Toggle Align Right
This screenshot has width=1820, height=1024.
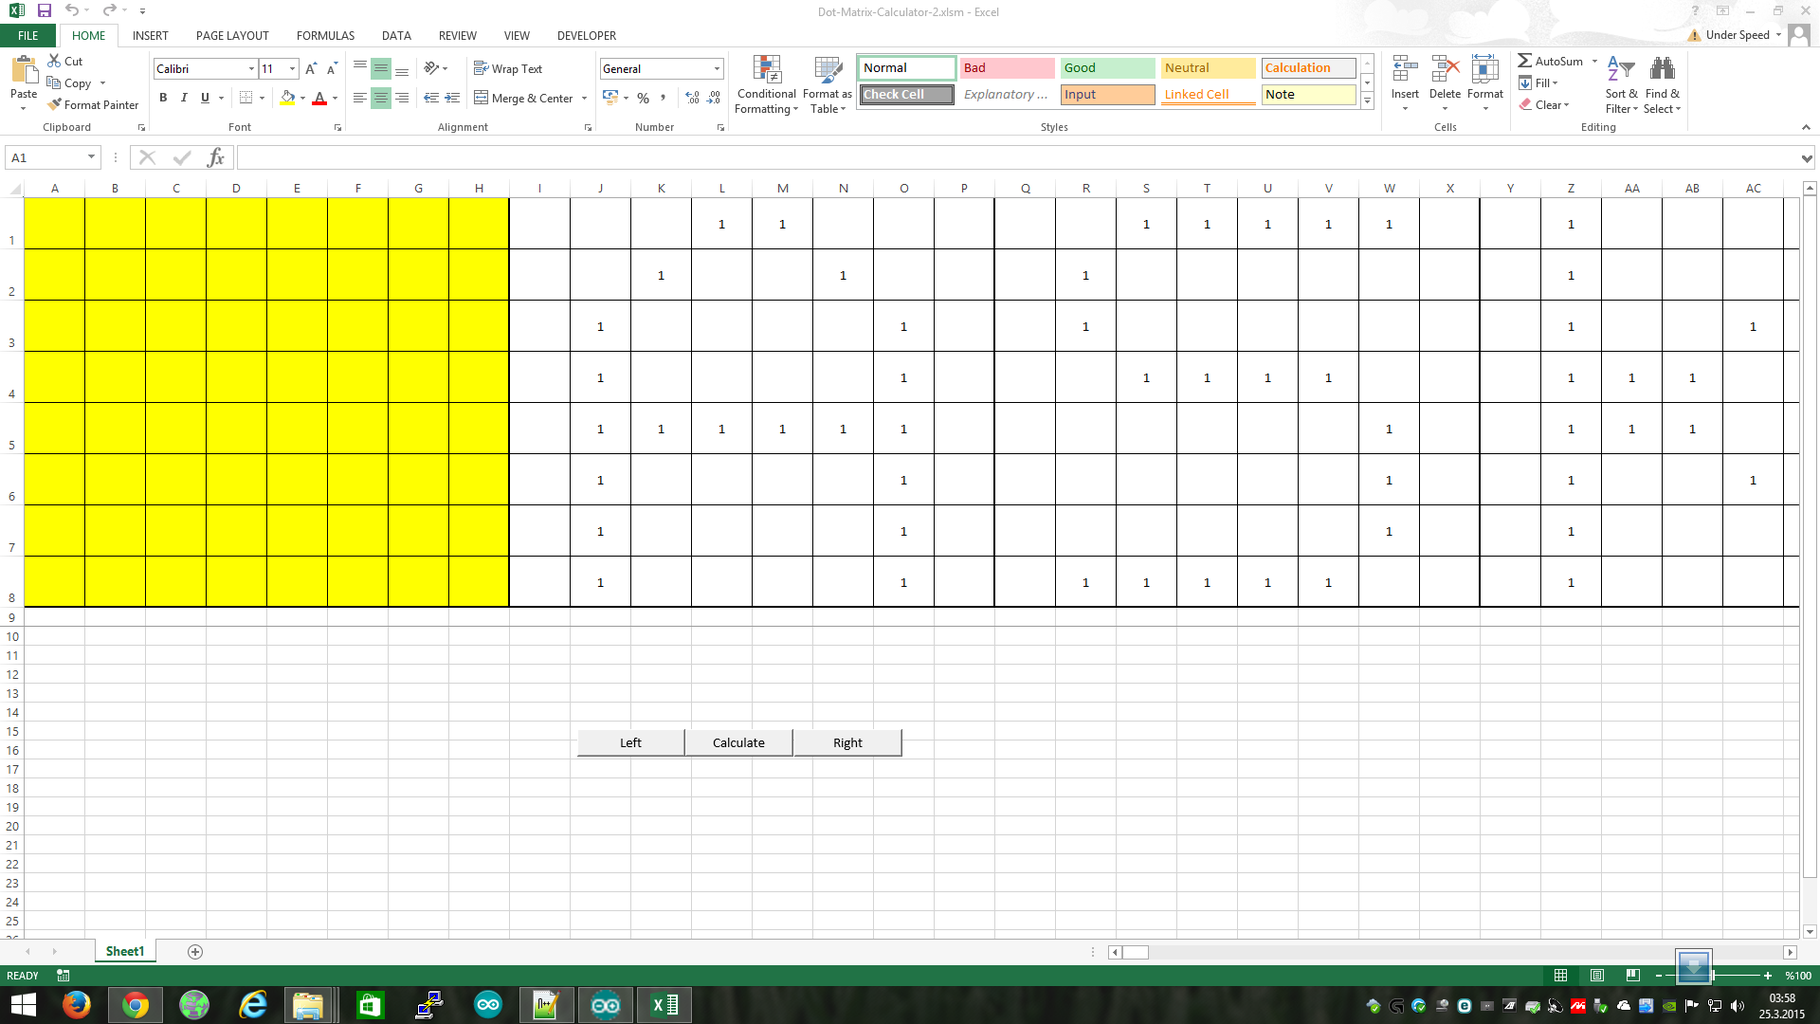[402, 98]
